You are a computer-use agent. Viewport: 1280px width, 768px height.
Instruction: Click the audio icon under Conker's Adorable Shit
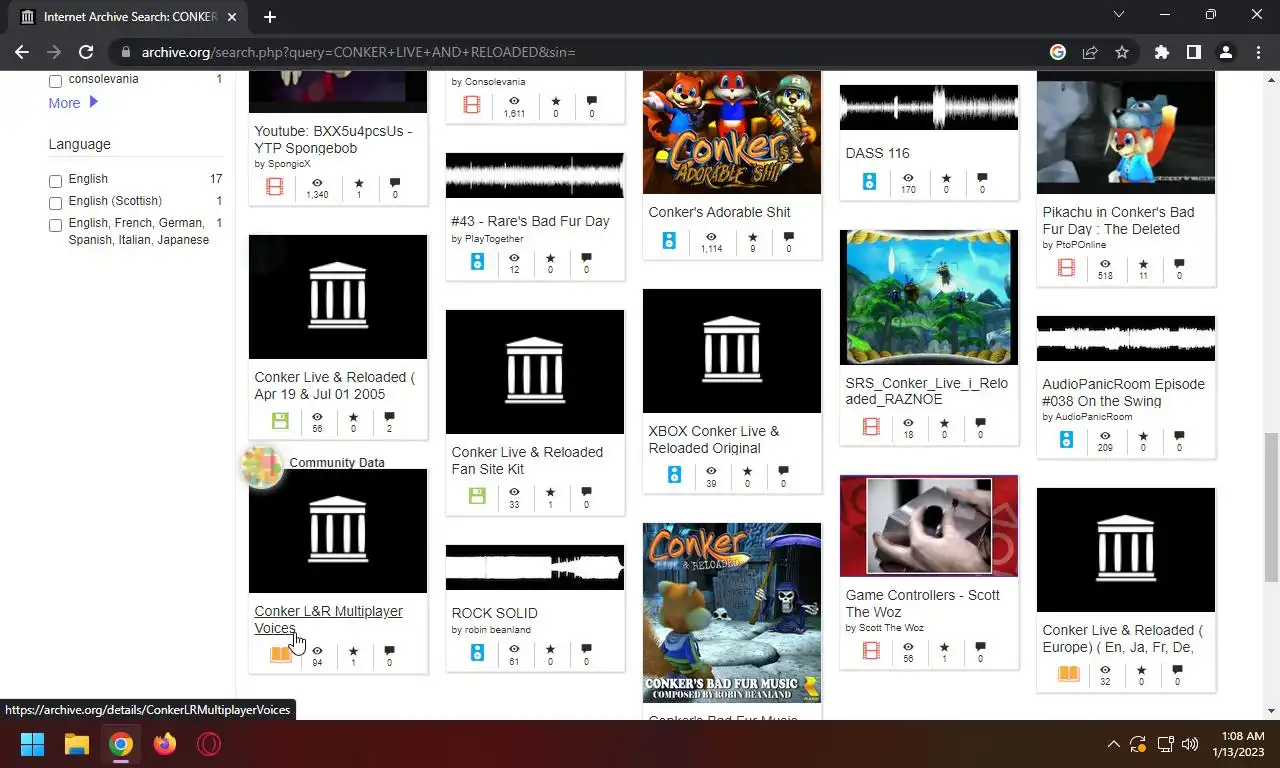(x=669, y=241)
